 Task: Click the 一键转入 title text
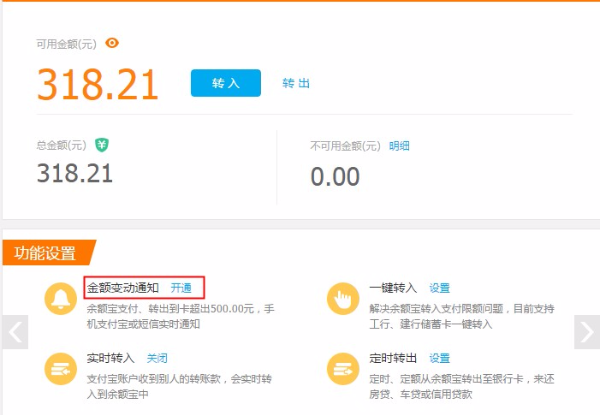pyautogui.click(x=392, y=288)
